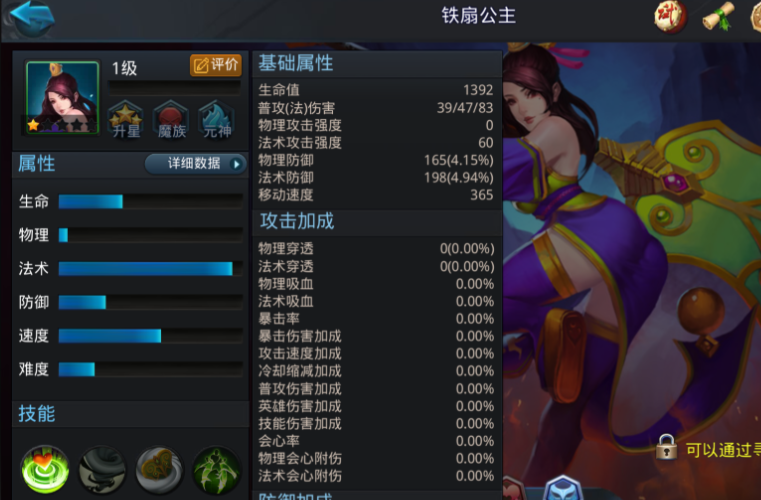
Task: Click the 法术 attribute bar
Action: click(x=150, y=268)
